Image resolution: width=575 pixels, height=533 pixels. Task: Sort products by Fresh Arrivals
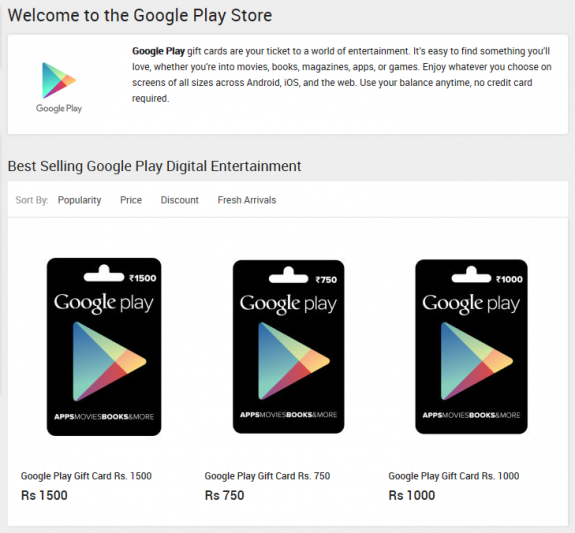[247, 200]
